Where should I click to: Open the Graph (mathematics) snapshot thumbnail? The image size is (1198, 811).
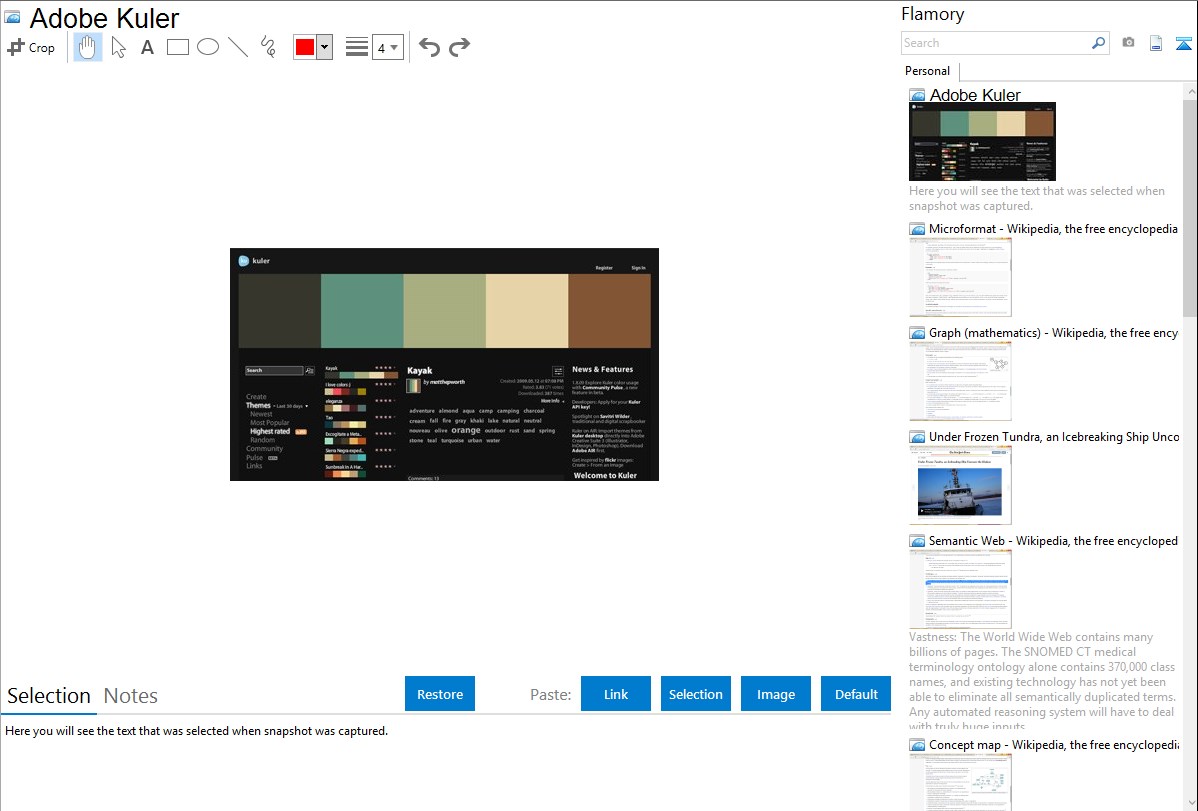click(x=960, y=381)
